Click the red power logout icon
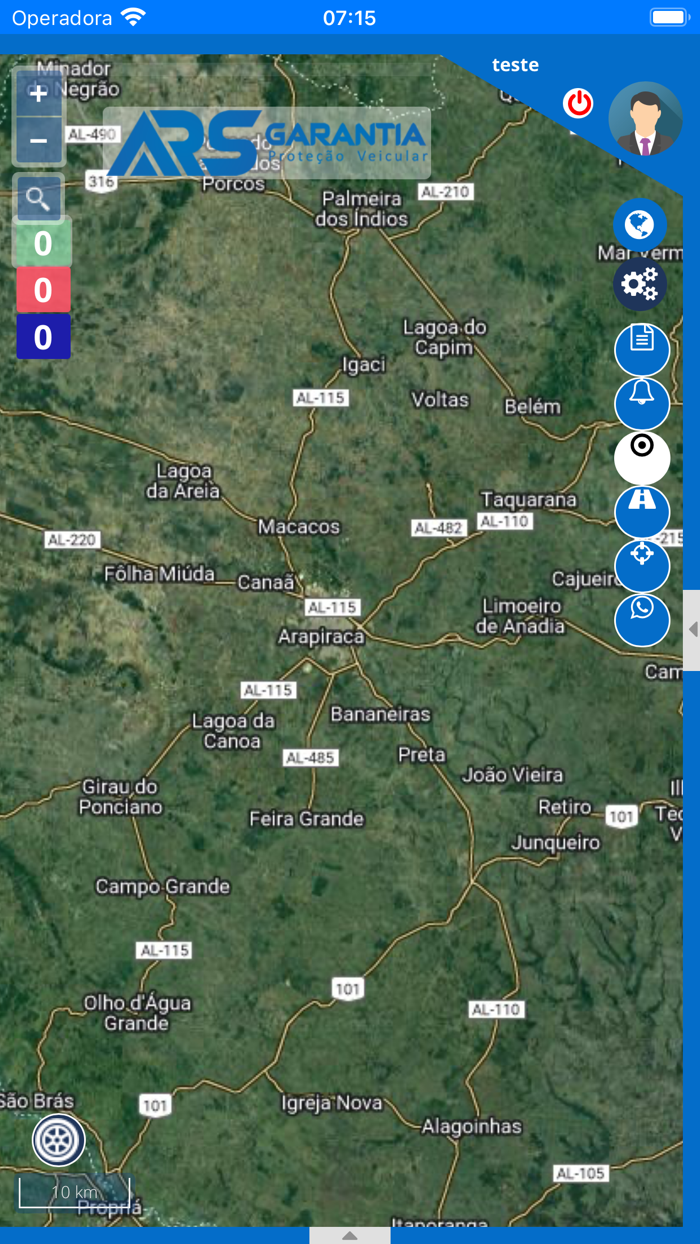Screen dimensions: 700x1244 point(578,103)
